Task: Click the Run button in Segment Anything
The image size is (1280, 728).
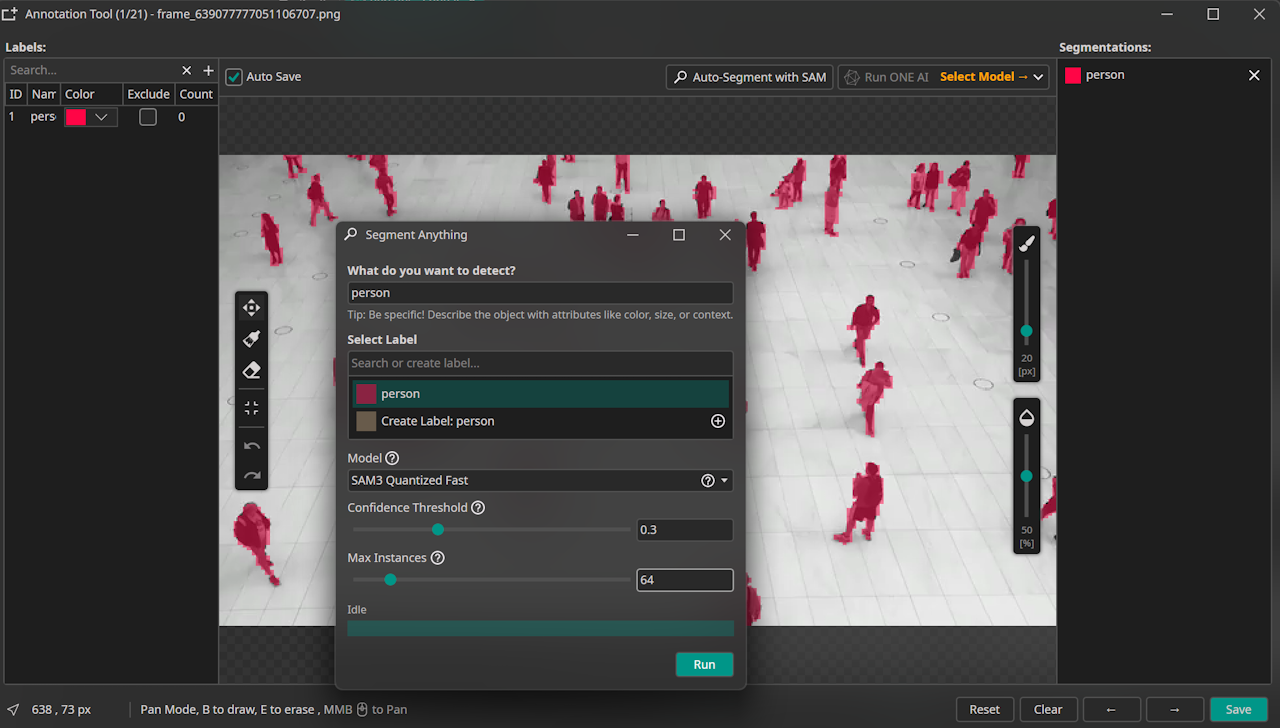Action: [704, 664]
